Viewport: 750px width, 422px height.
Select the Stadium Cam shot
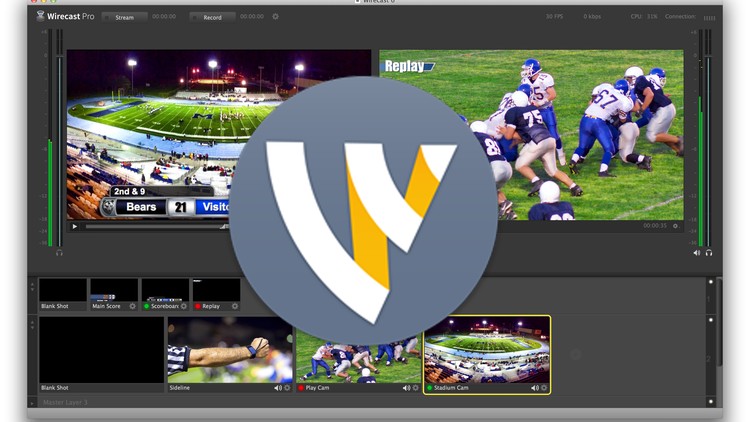[x=487, y=355]
